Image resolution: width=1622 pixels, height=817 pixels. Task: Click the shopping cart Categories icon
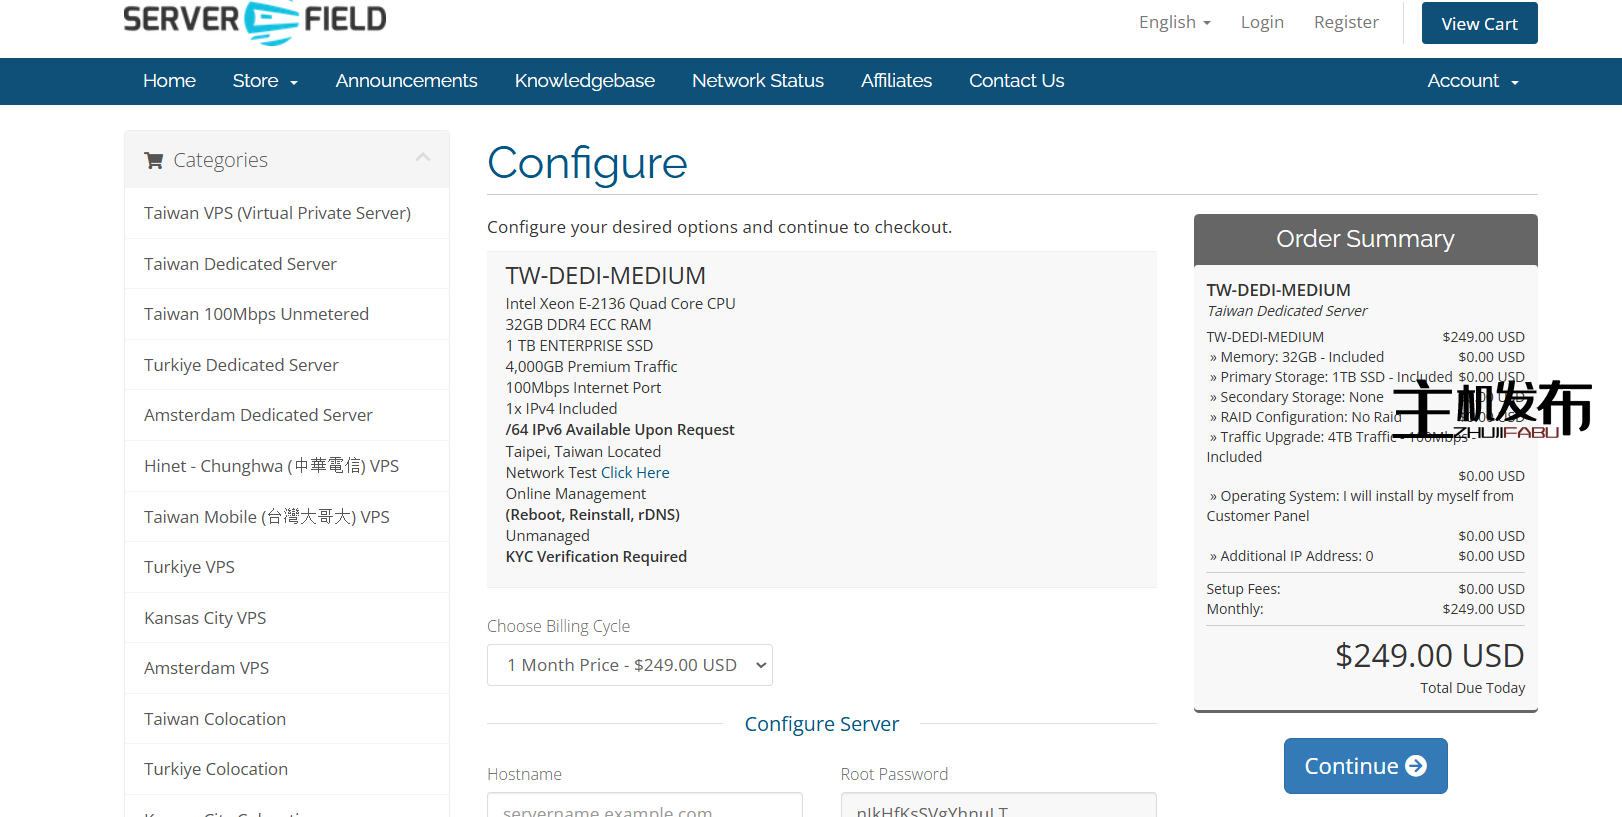(x=154, y=160)
